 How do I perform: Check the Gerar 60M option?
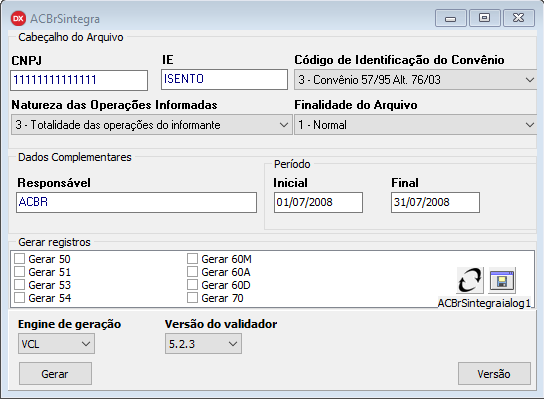(x=192, y=259)
